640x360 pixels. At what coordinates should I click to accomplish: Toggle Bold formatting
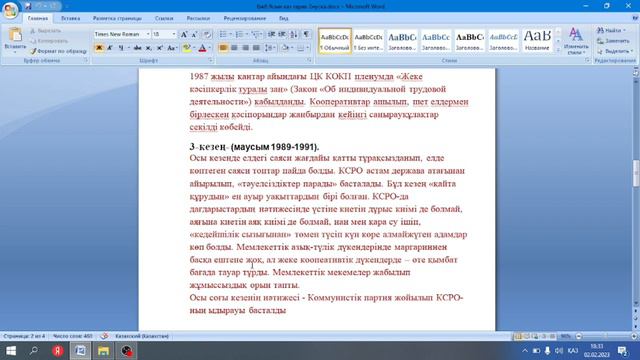coord(99,48)
